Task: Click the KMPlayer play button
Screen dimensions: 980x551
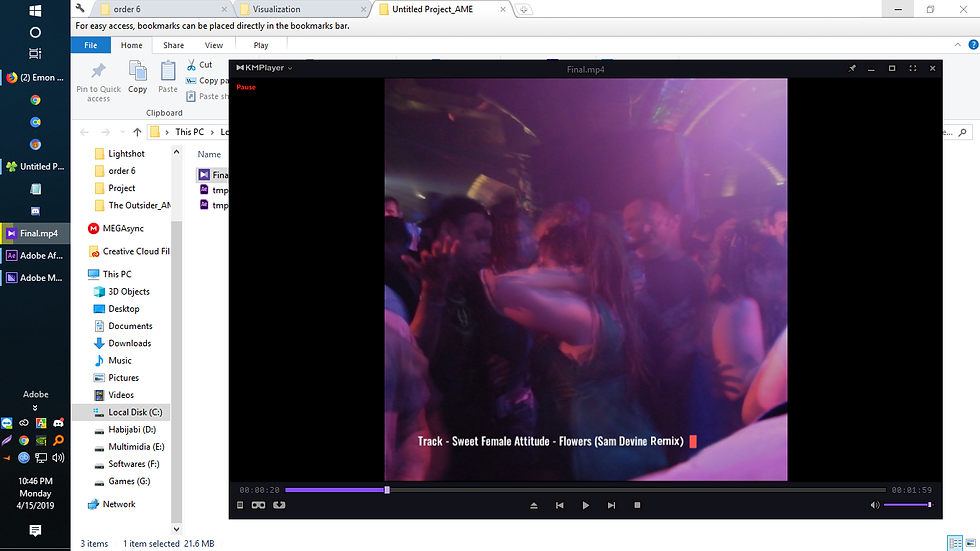Action: (x=585, y=505)
